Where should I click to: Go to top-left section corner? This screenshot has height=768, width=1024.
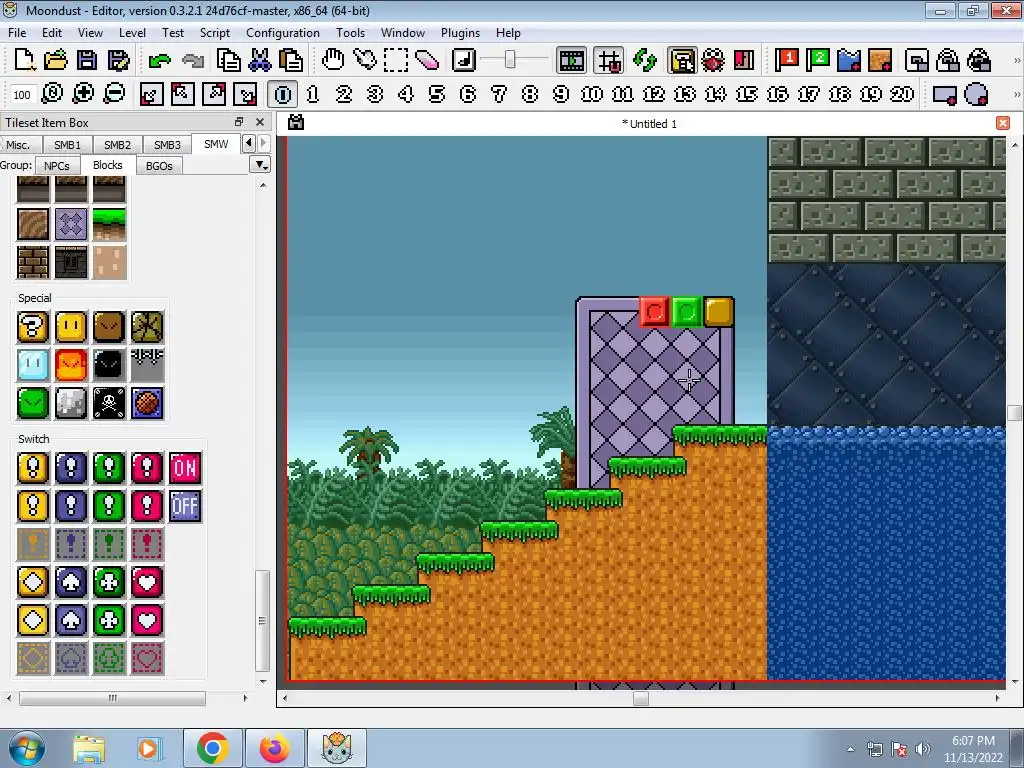coord(183,94)
